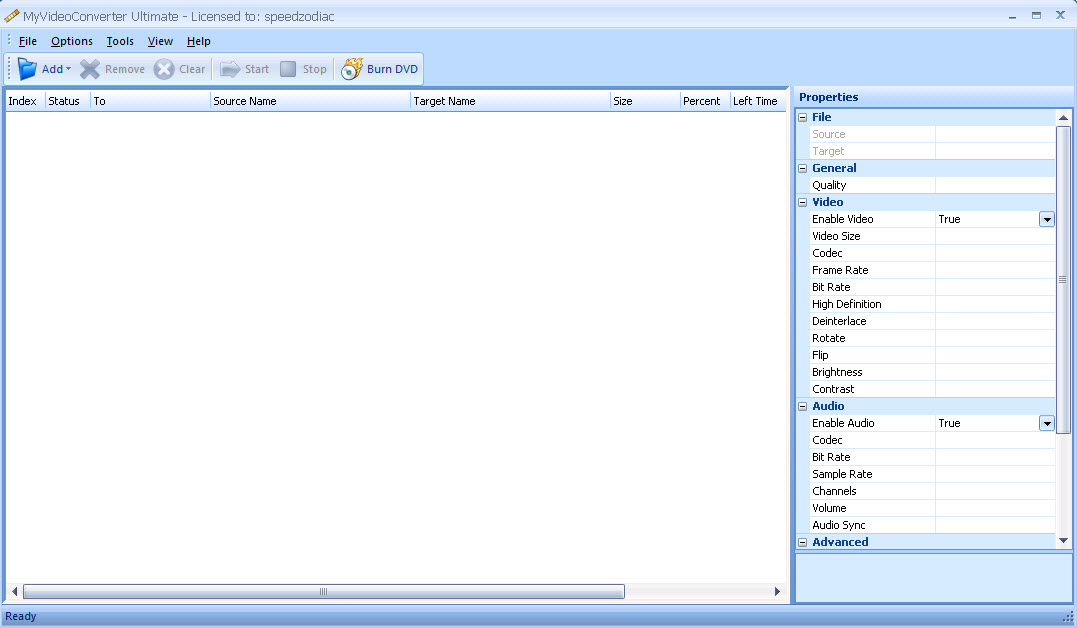Sort by Size column header

[x=645, y=101]
